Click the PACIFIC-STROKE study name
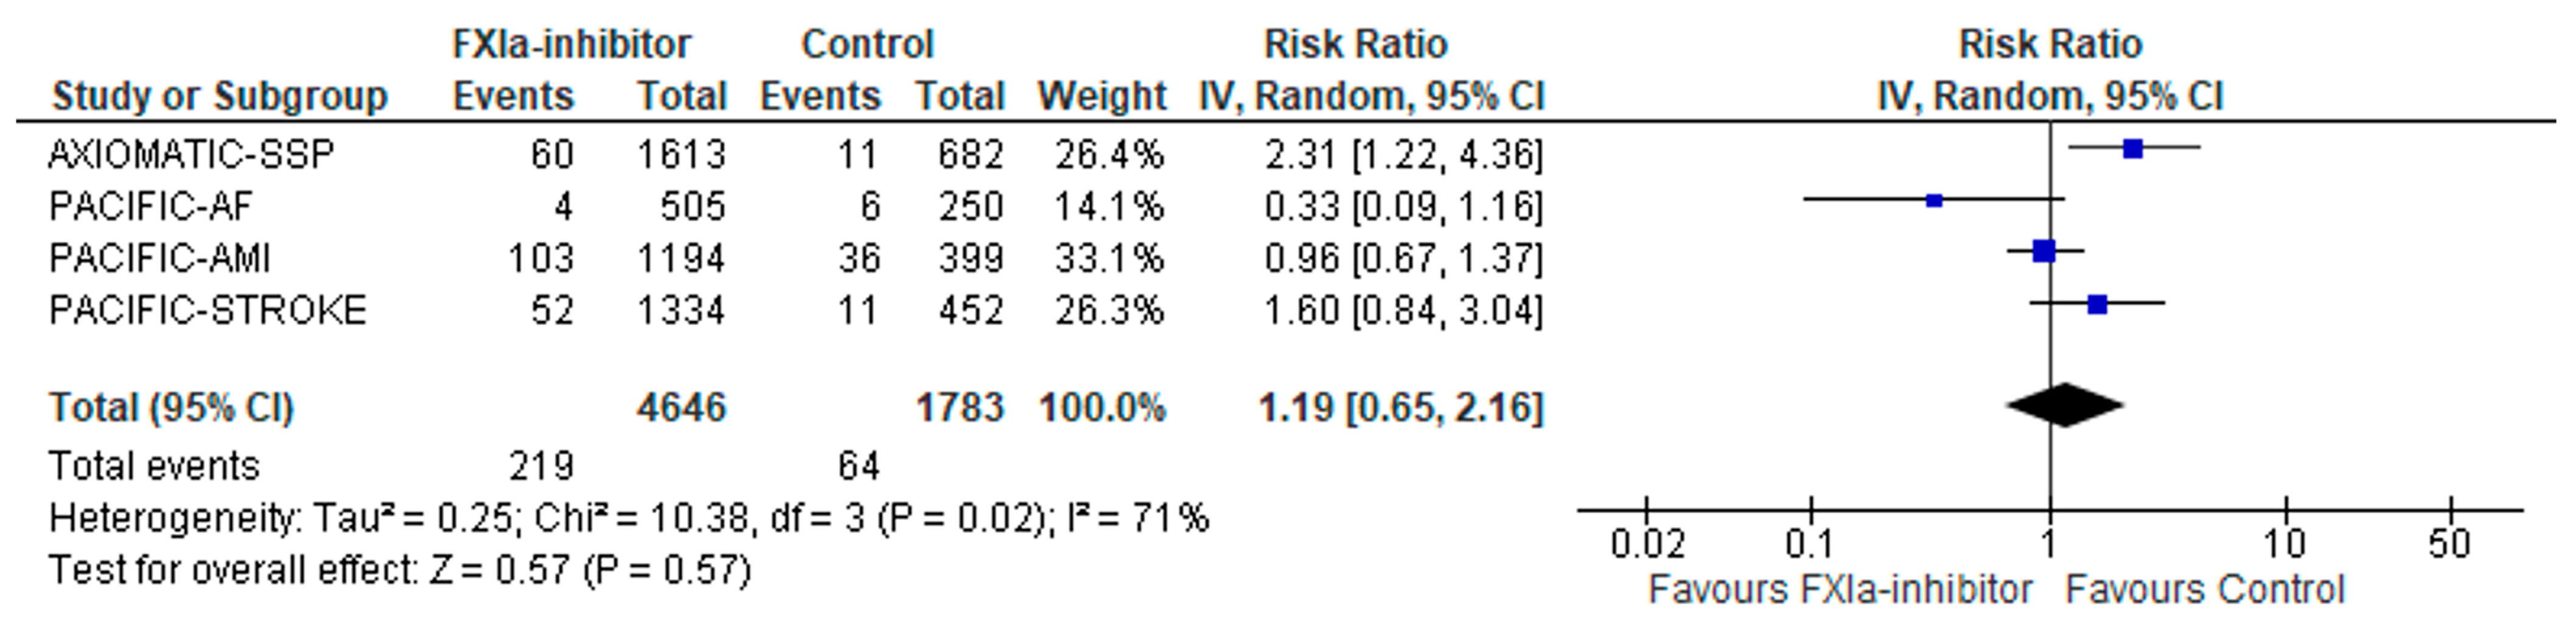Image resolution: width=2576 pixels, height=624 pixels. pos(207,310)
